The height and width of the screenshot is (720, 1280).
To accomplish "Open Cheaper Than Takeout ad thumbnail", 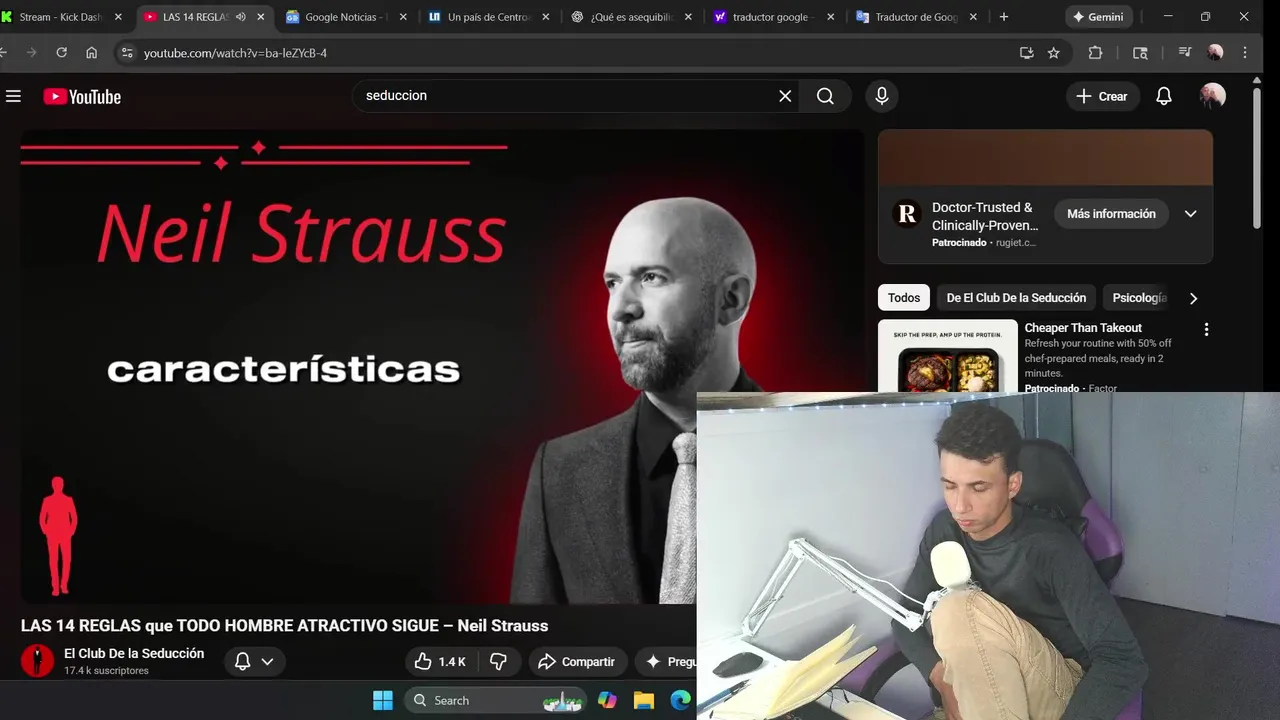I will coord(948,356).
